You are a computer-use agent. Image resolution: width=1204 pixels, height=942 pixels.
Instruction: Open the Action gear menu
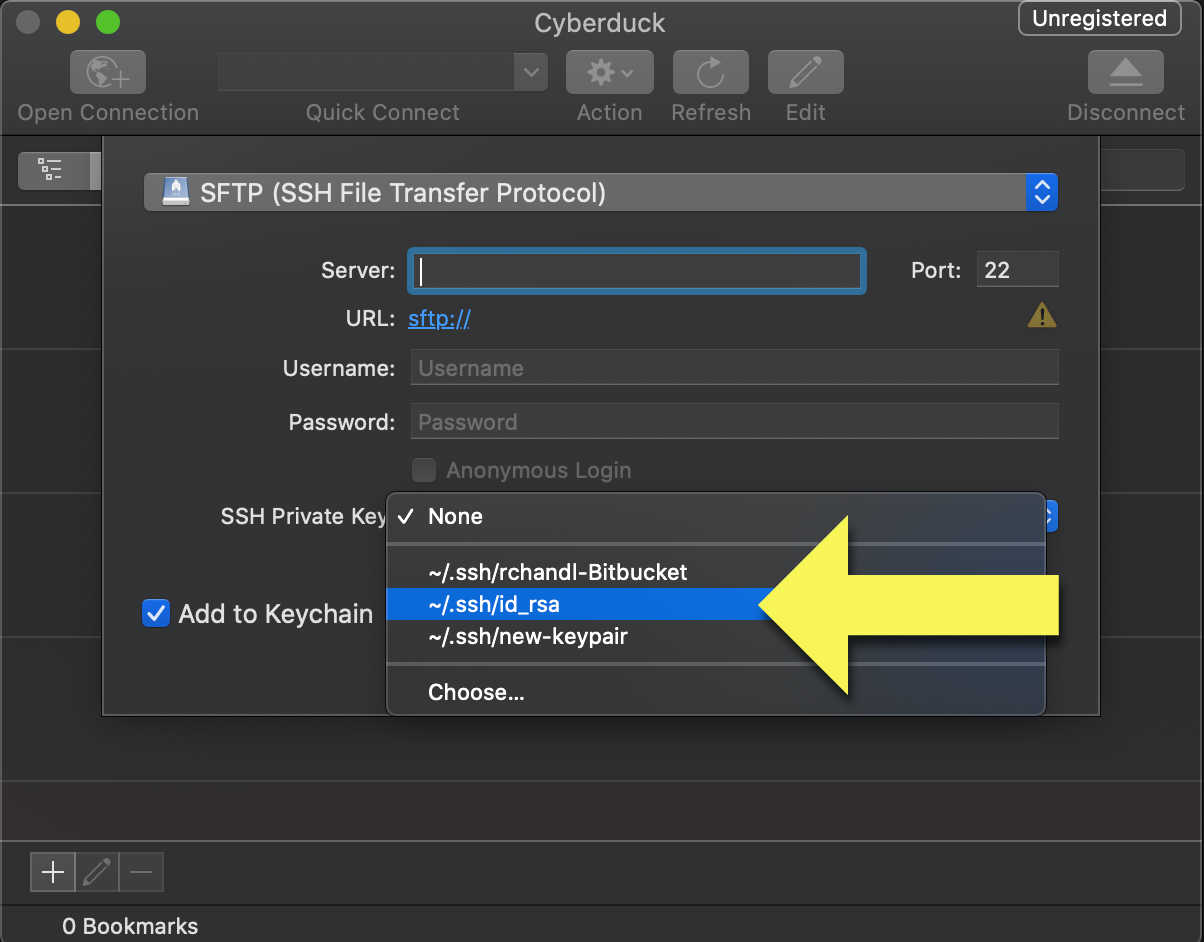click(609, 73)
